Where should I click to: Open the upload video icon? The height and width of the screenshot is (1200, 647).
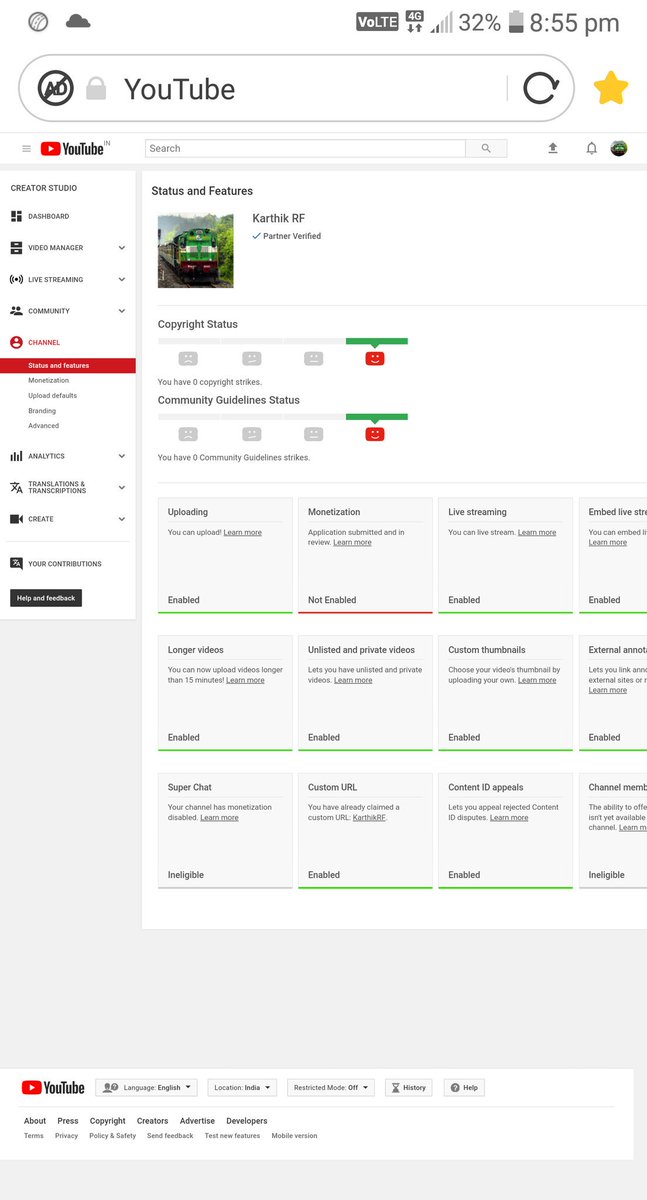(x=552, y=148)
